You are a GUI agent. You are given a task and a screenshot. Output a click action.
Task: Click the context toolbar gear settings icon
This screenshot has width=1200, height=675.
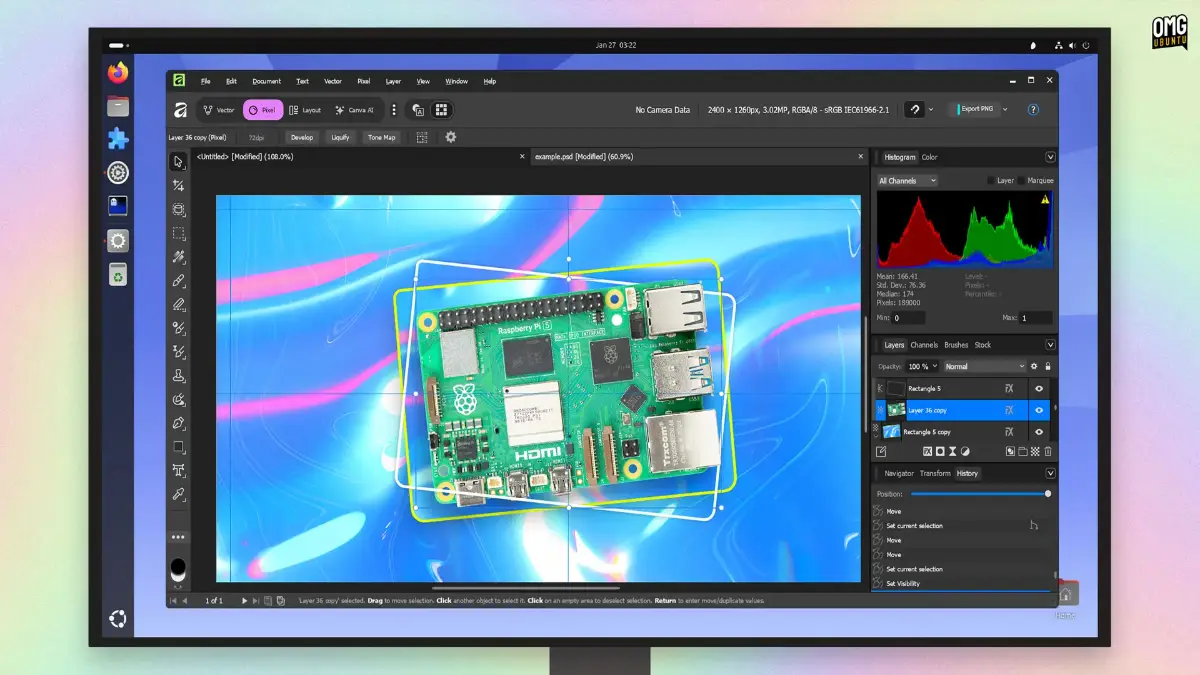[x=451, y=137]
